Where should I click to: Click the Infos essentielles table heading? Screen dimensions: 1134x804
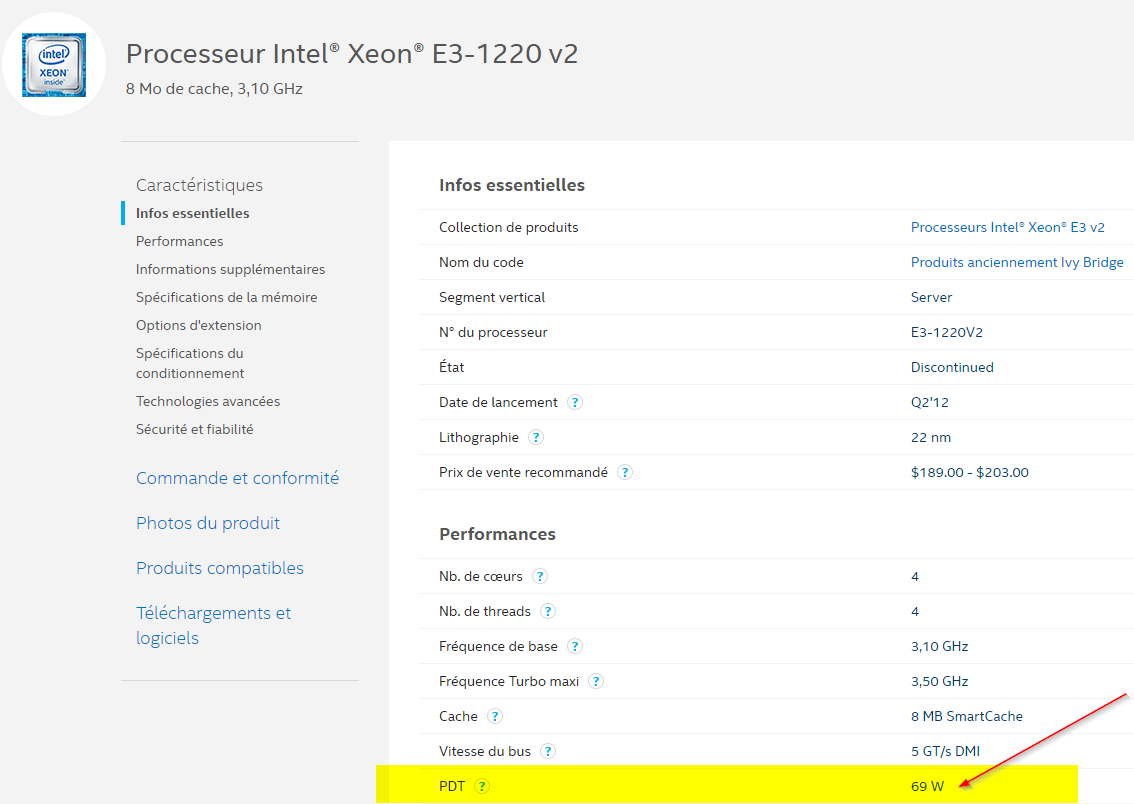coord(512,185)
